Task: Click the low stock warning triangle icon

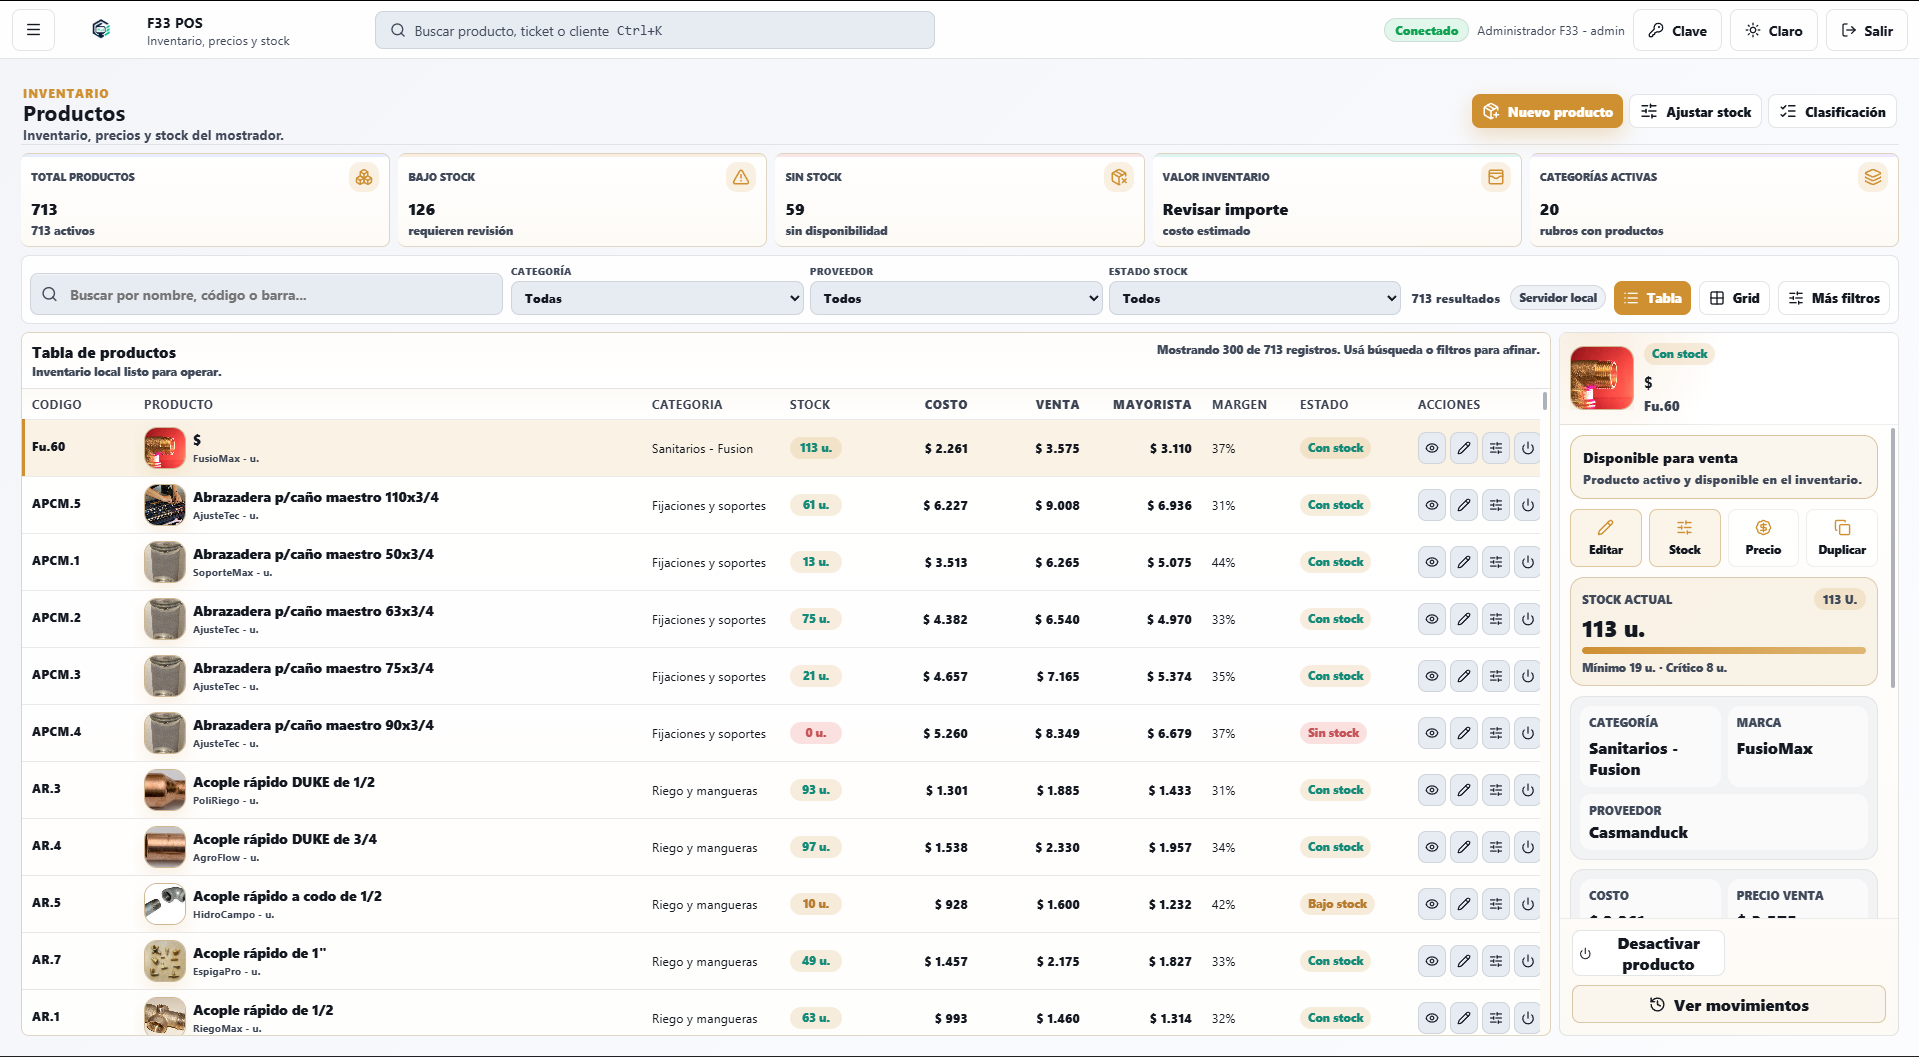Action: point(741,177)
